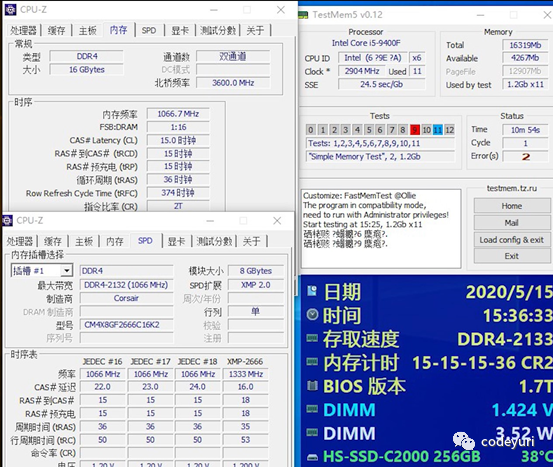Screen dimensions: 553x467
Task: Click the red test 9 box
Action: pyautogui.click(x=415, y=130)
